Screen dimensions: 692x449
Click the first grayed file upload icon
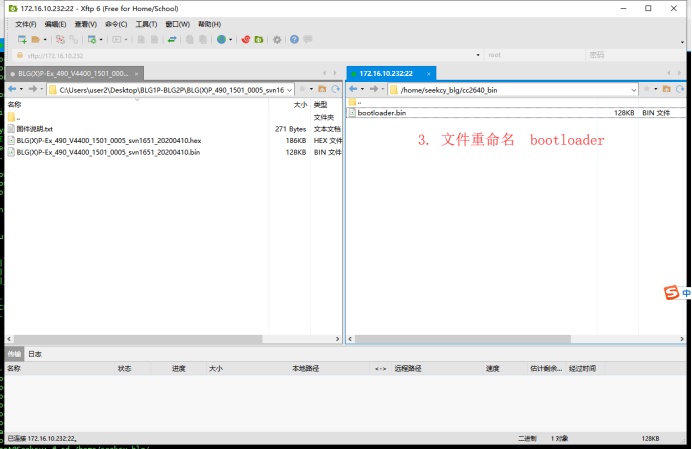point(141,40)
